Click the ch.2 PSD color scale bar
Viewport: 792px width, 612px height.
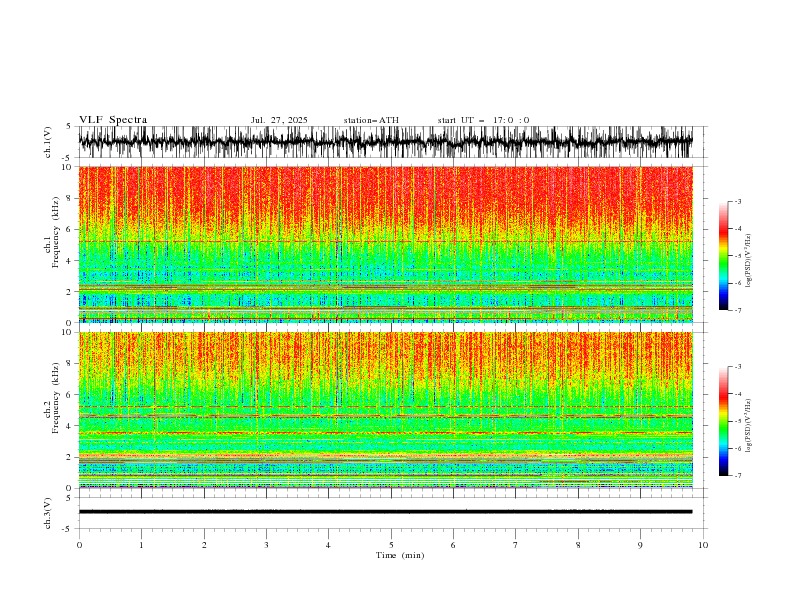click(x=723, y=421)
